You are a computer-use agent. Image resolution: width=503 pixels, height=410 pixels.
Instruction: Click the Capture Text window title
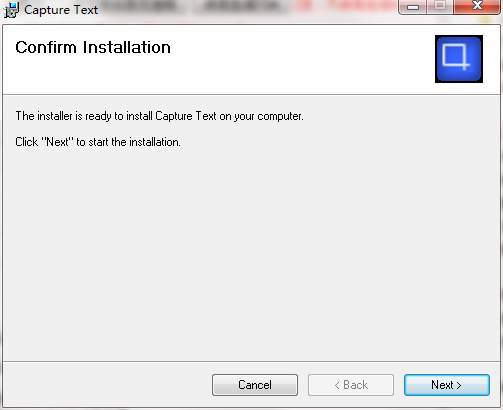click(61, 10)
